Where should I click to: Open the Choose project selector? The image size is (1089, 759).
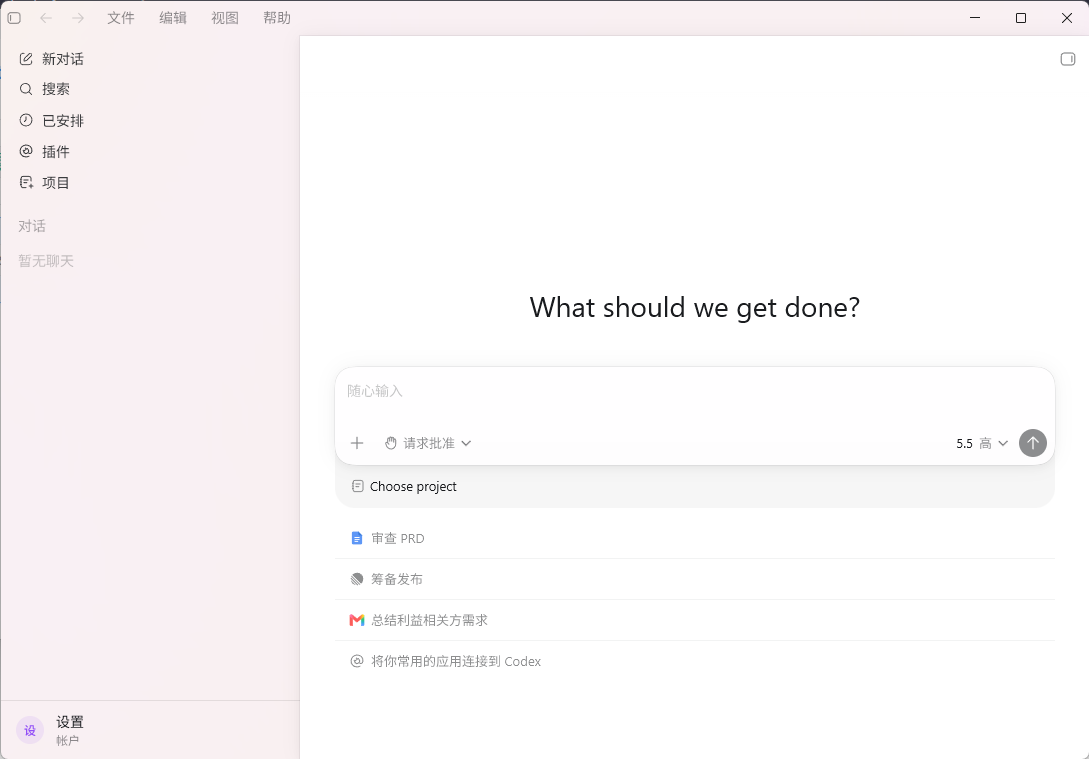pos(404,486)
